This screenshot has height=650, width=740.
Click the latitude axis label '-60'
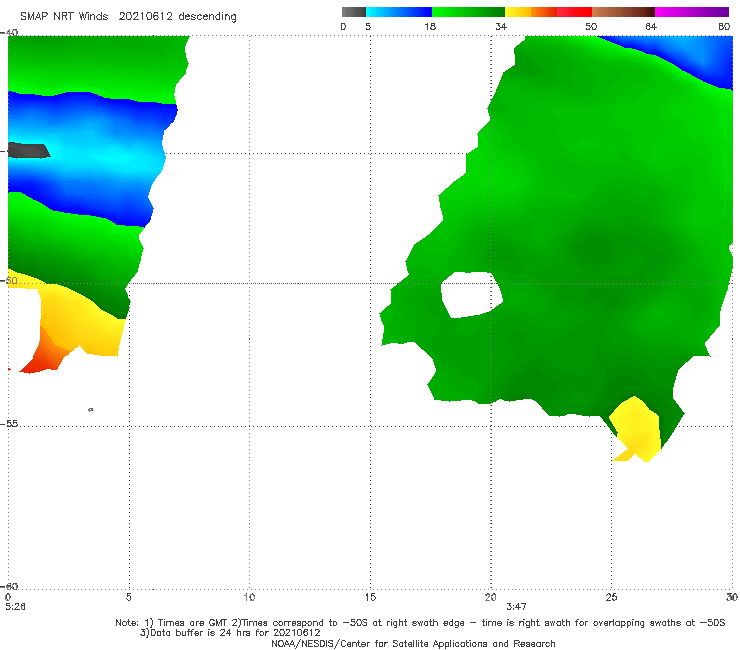[x=9, y=586]
